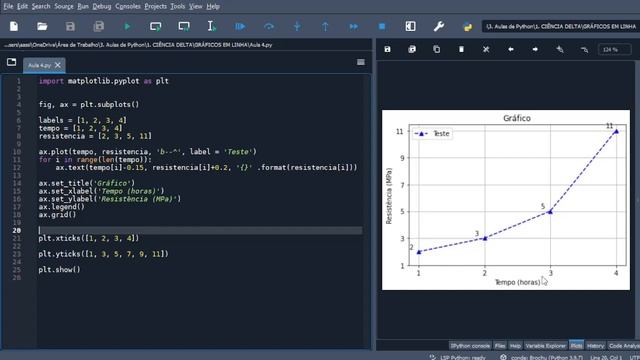This screenshot has height=360, width=640.
Task: Debug step out upward arrow
Action: (x=325, y=27)
